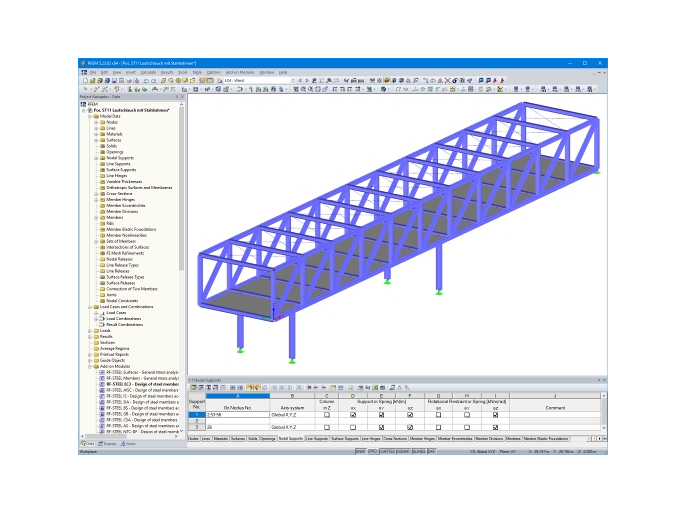
Task: Click the table vertical scrollbar
Action: point(604,412)
